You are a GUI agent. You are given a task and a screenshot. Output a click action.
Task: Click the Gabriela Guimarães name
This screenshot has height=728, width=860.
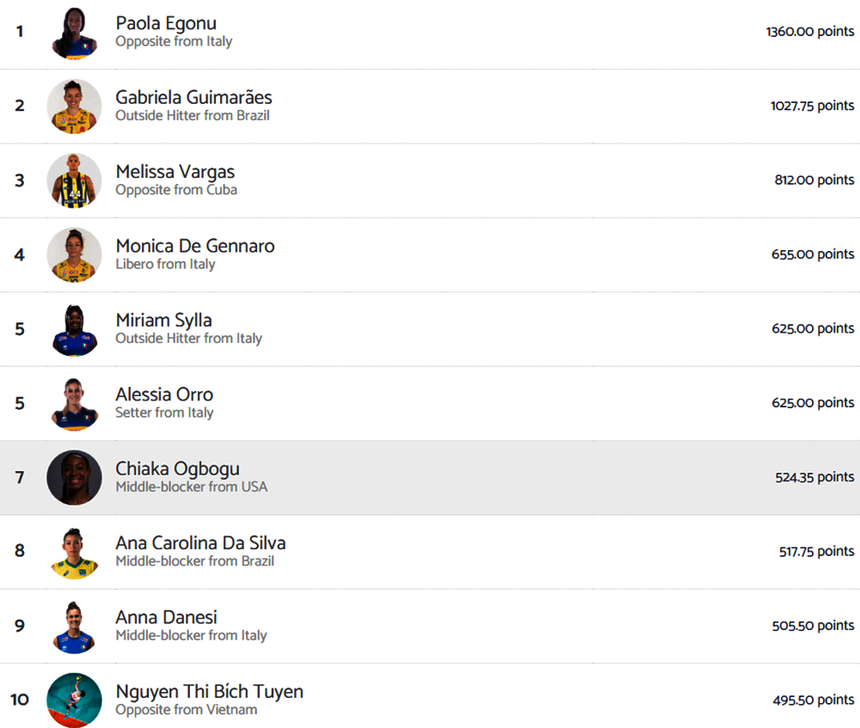click(x=194, y=97)
